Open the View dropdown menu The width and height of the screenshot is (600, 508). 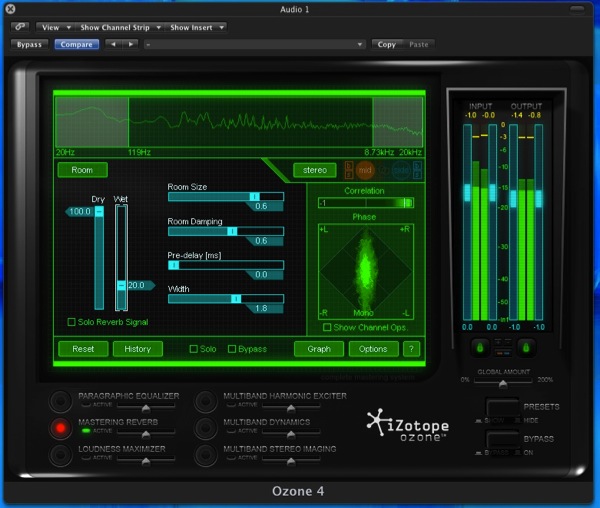click(x=55, y=28)
